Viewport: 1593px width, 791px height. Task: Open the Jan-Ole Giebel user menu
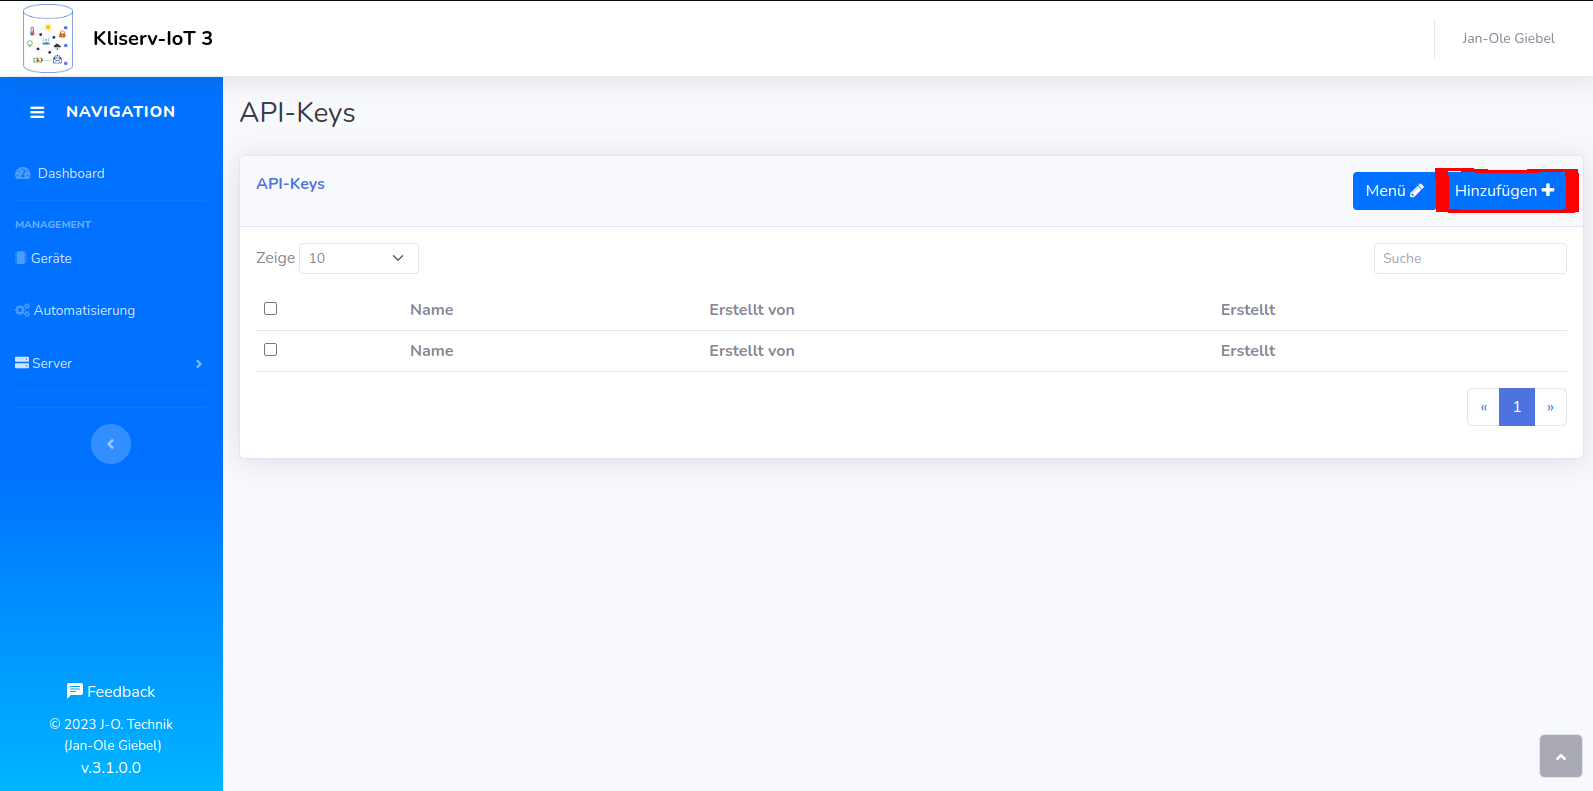[1507, 39]
